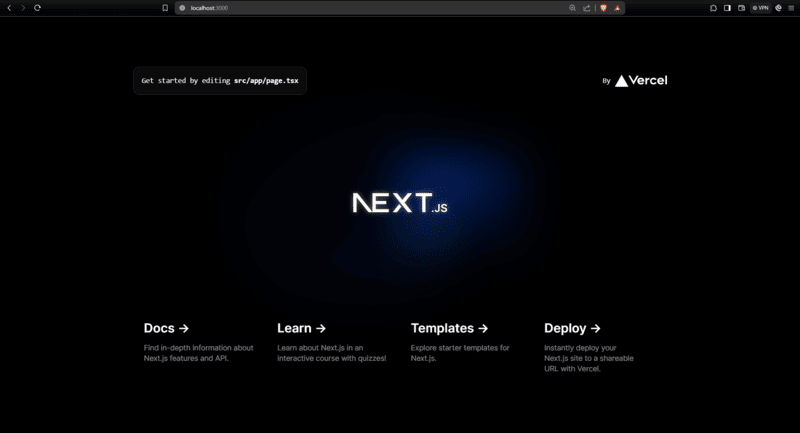Open the browser hamburger menu
800x433 pixels.
pyautogui.click(x=791, y=8)
